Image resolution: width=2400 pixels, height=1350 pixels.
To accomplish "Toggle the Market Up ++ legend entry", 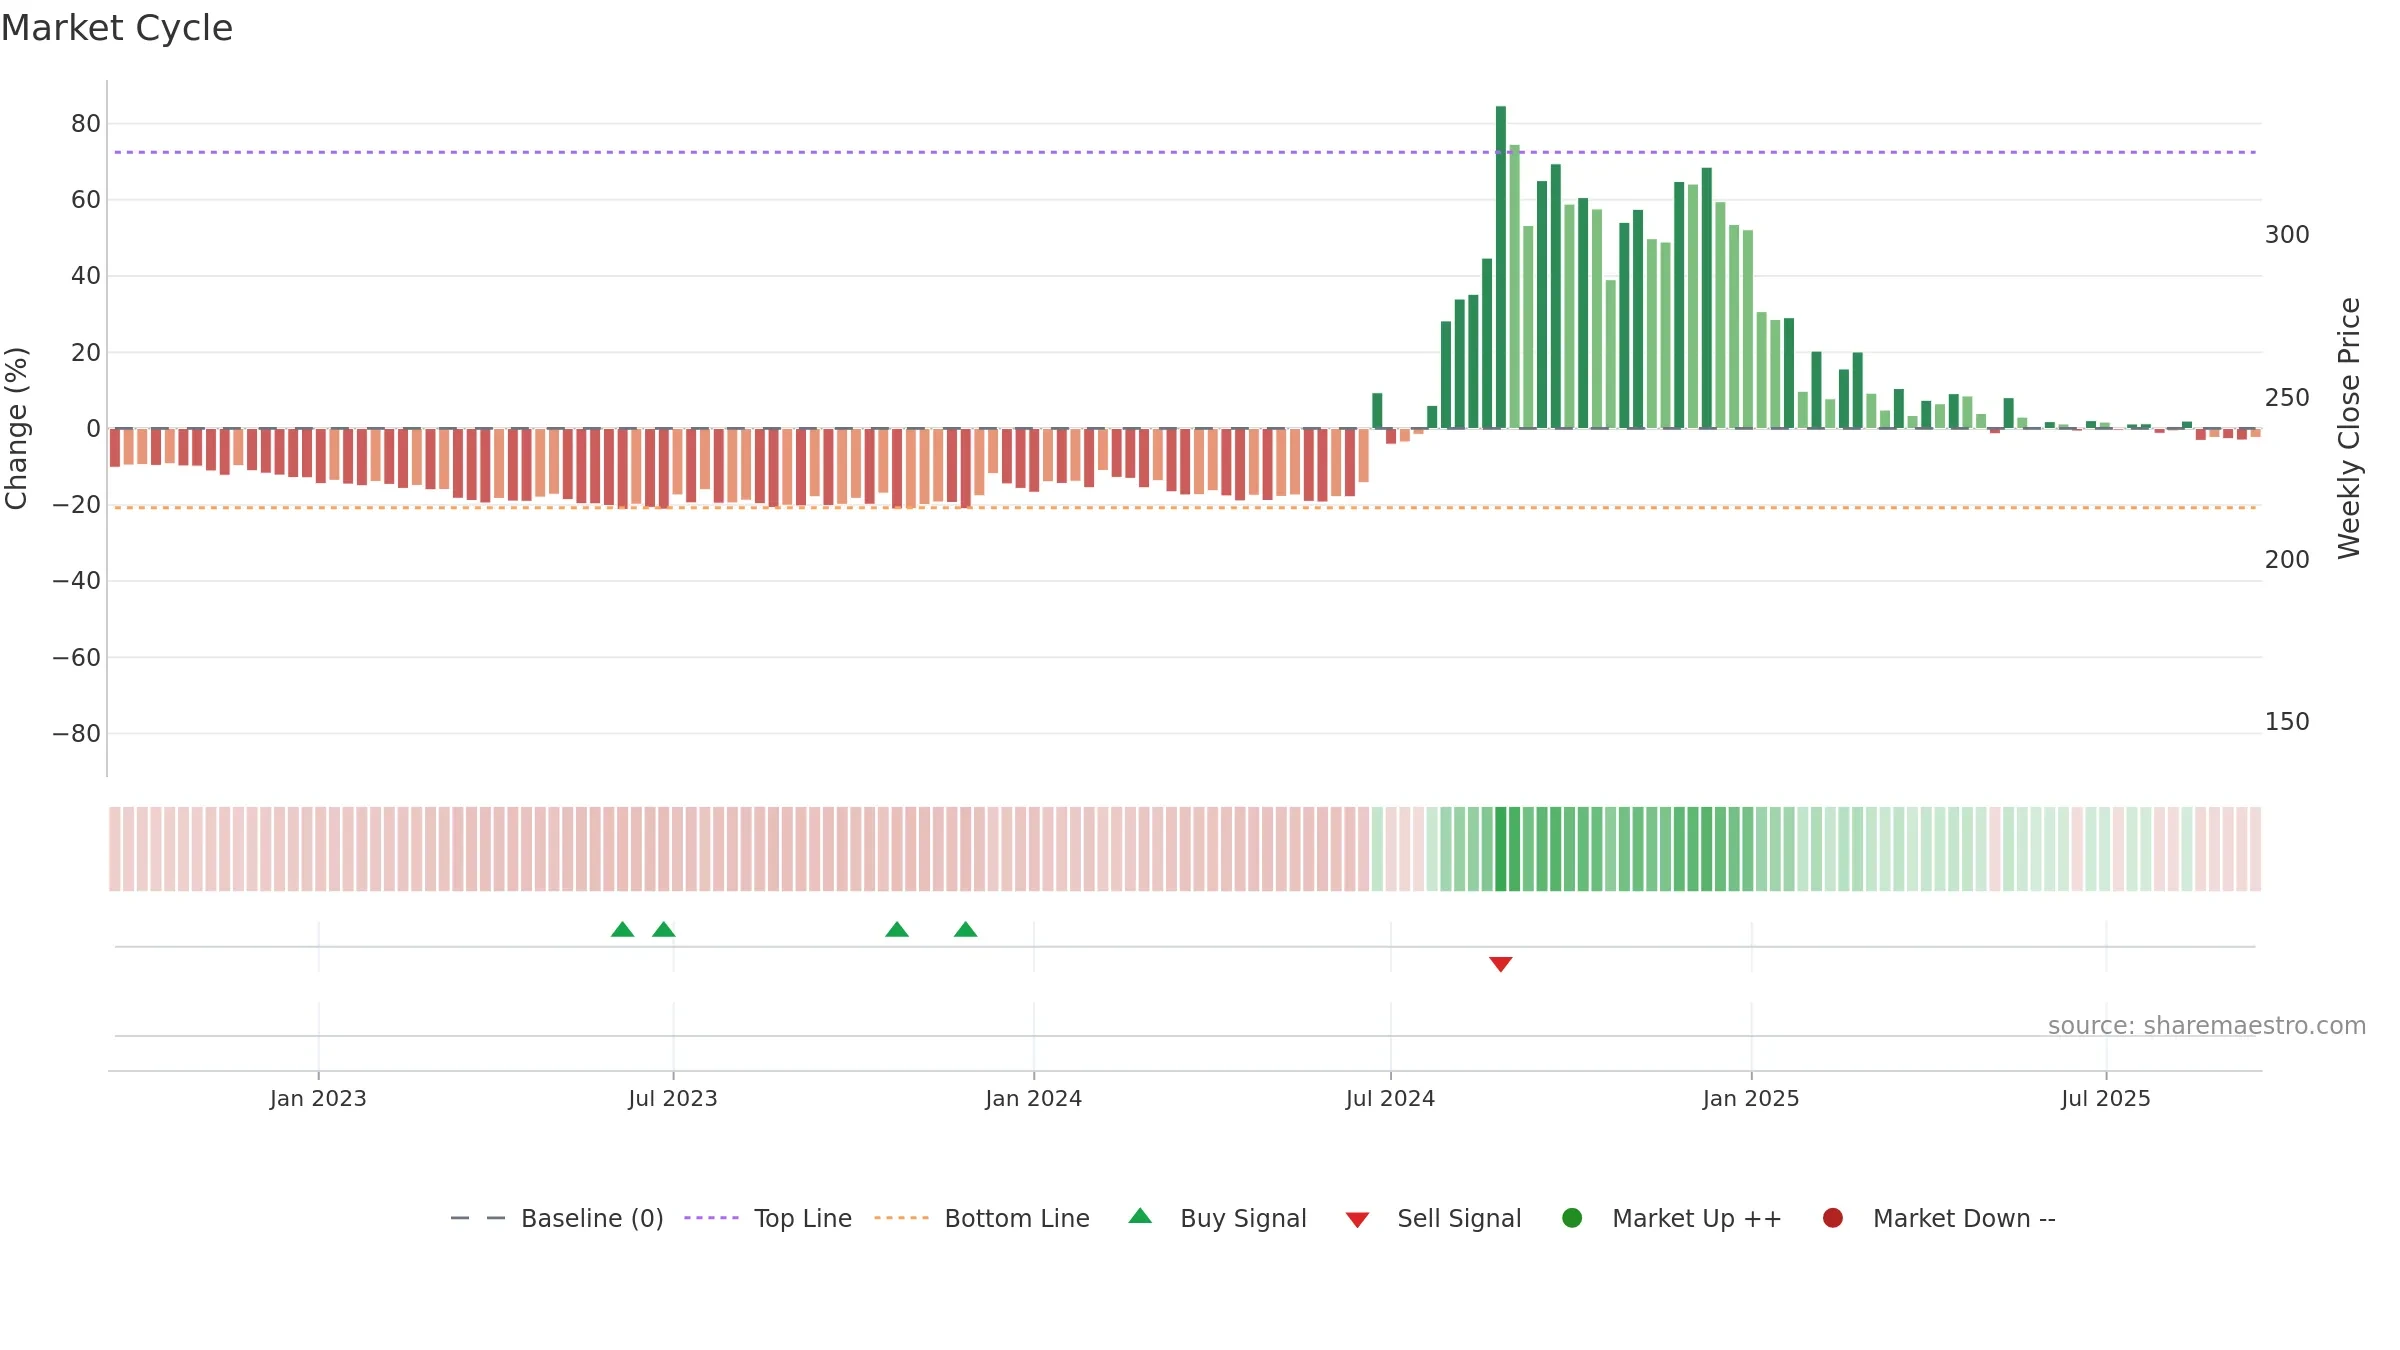I will pyautogui.click(x=1672, y=1218).
